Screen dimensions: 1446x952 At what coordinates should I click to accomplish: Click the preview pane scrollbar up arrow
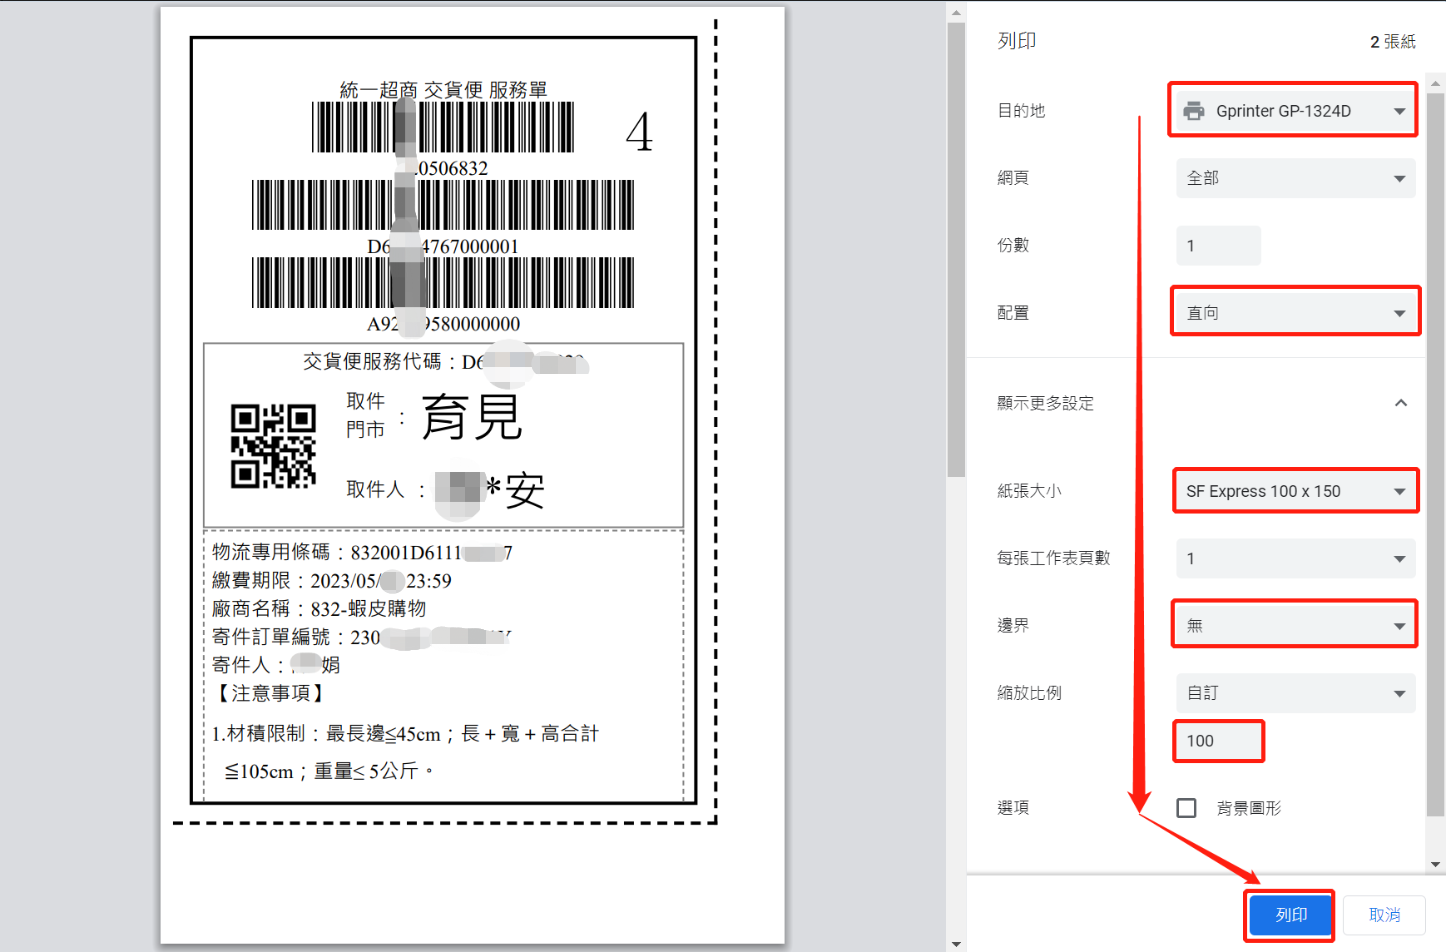click(x=956, y=13)
